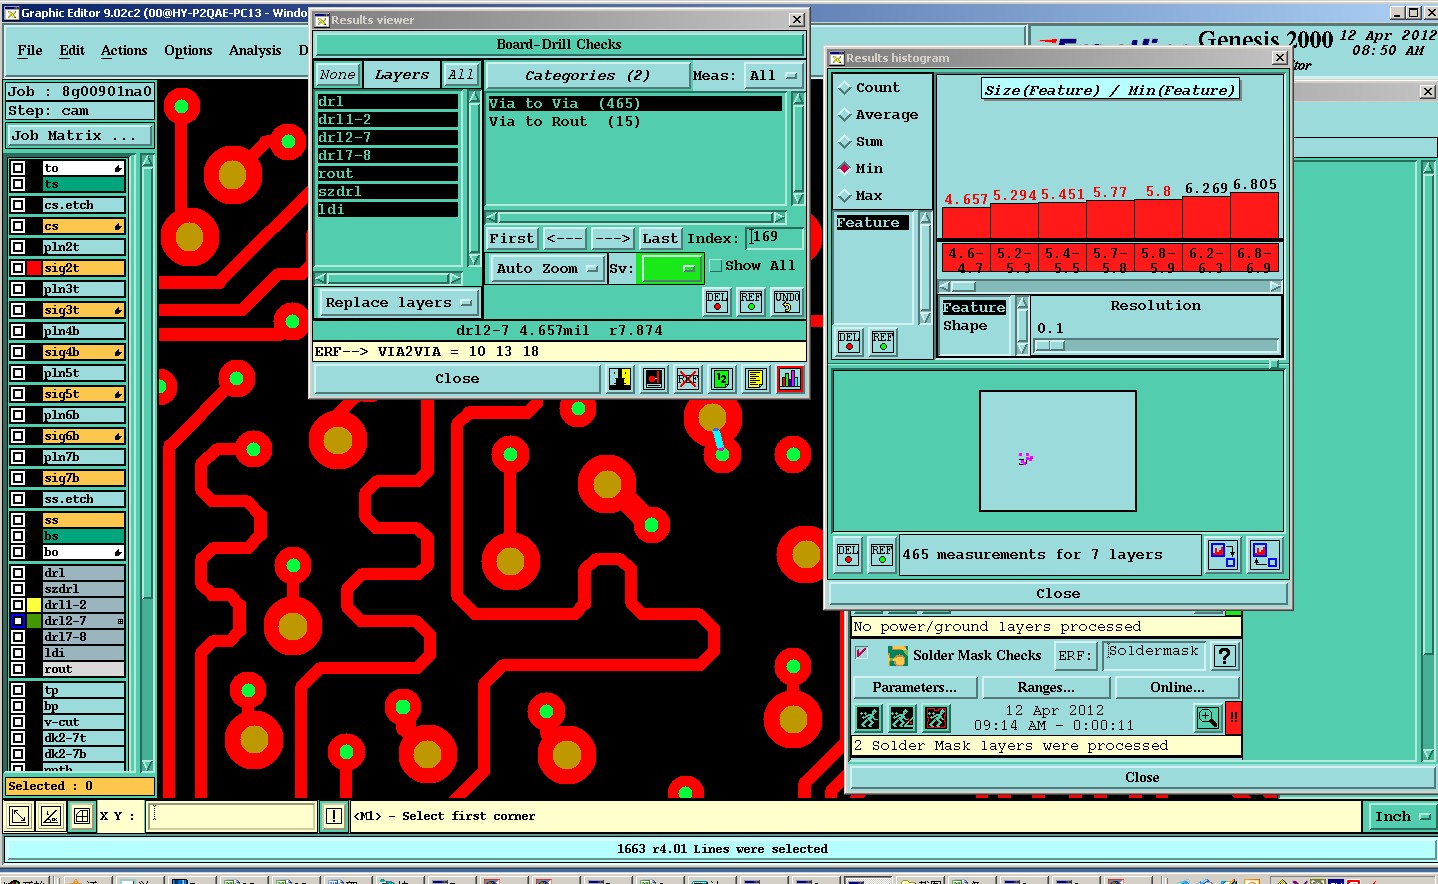Click the UNDO icon in the Results viewer
The width and height of the screenshot is (1438, 884).
tap(787, 302)
